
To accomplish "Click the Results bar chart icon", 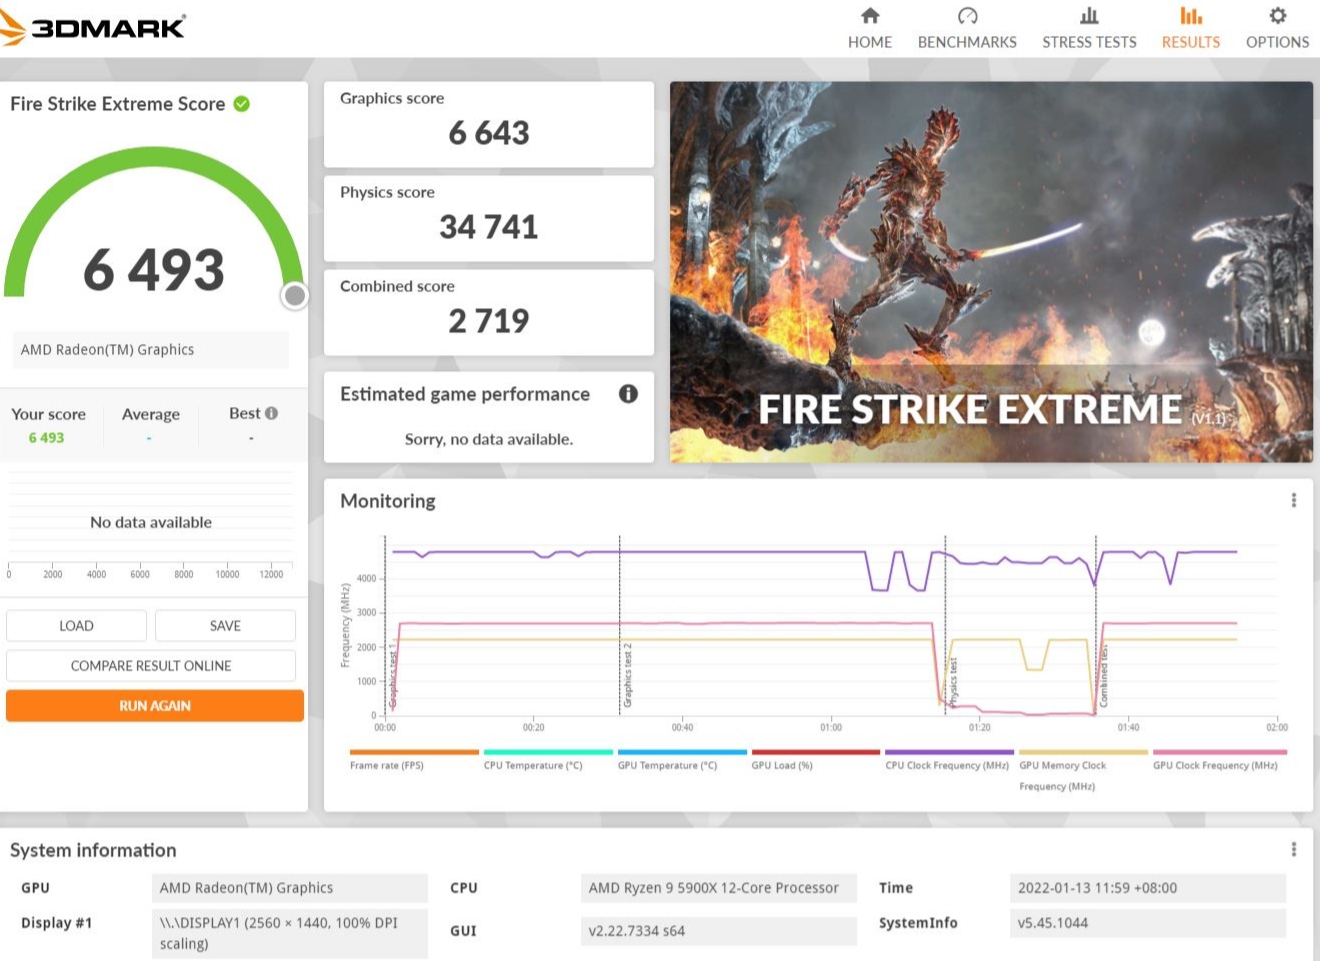I will click(x=1191, y=16).
